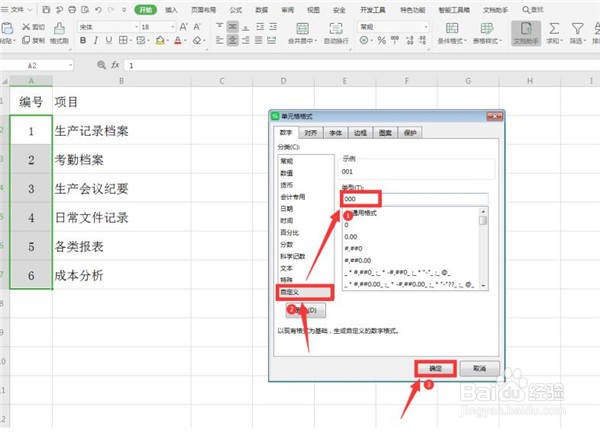Click the type input field containing 000
This screenshot has height=432, width=600.
415,199
